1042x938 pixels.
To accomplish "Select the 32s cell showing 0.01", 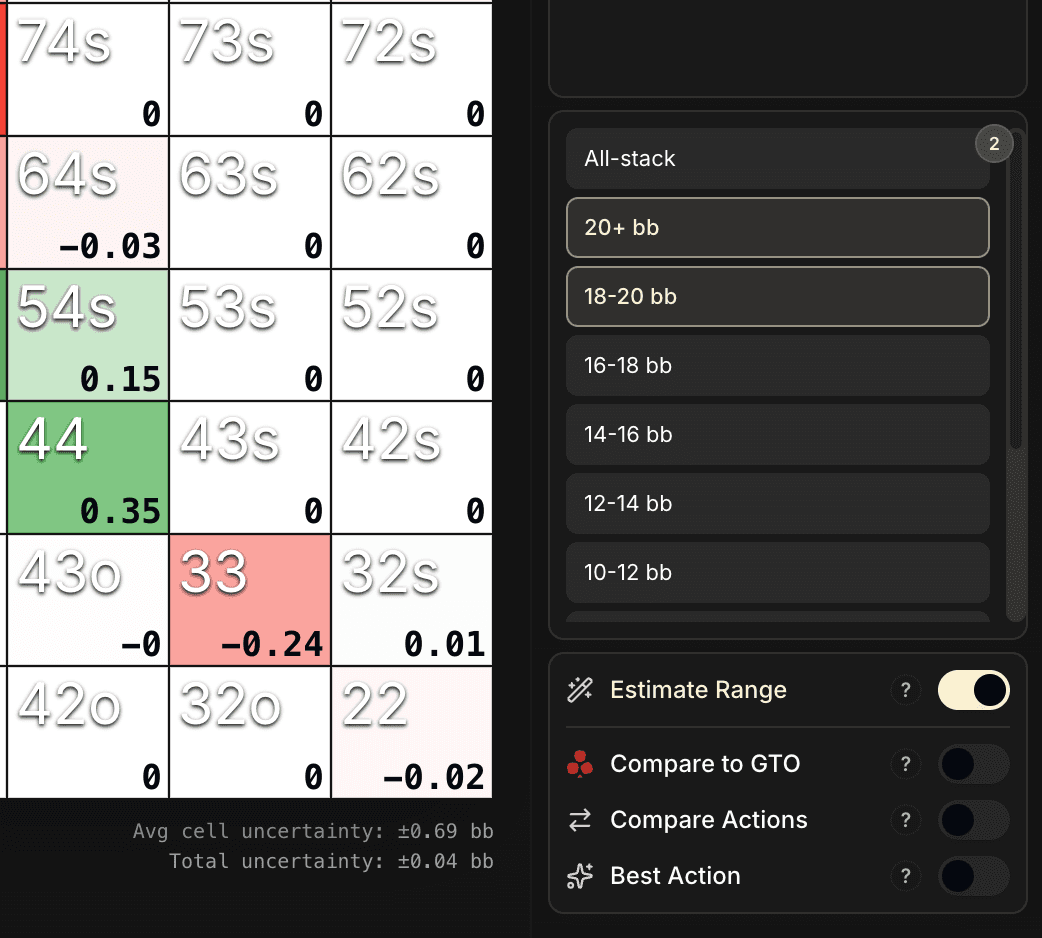I will [412, 600].
